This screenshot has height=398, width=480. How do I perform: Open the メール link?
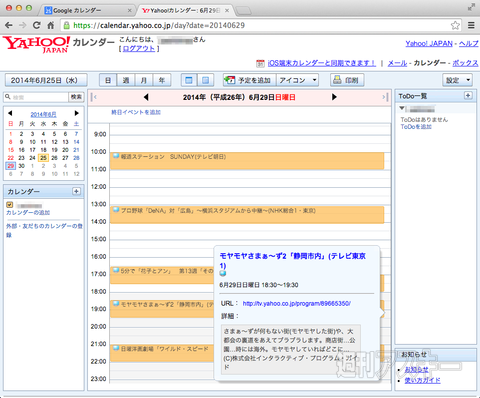pyautogui.click(x=397, y=63)
